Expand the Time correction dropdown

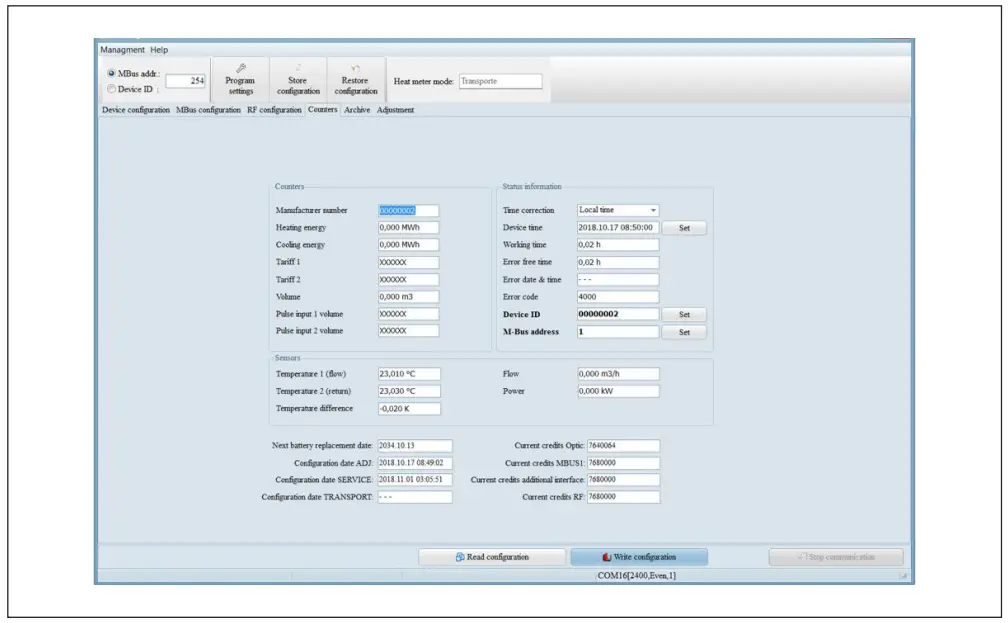point(653,211)
